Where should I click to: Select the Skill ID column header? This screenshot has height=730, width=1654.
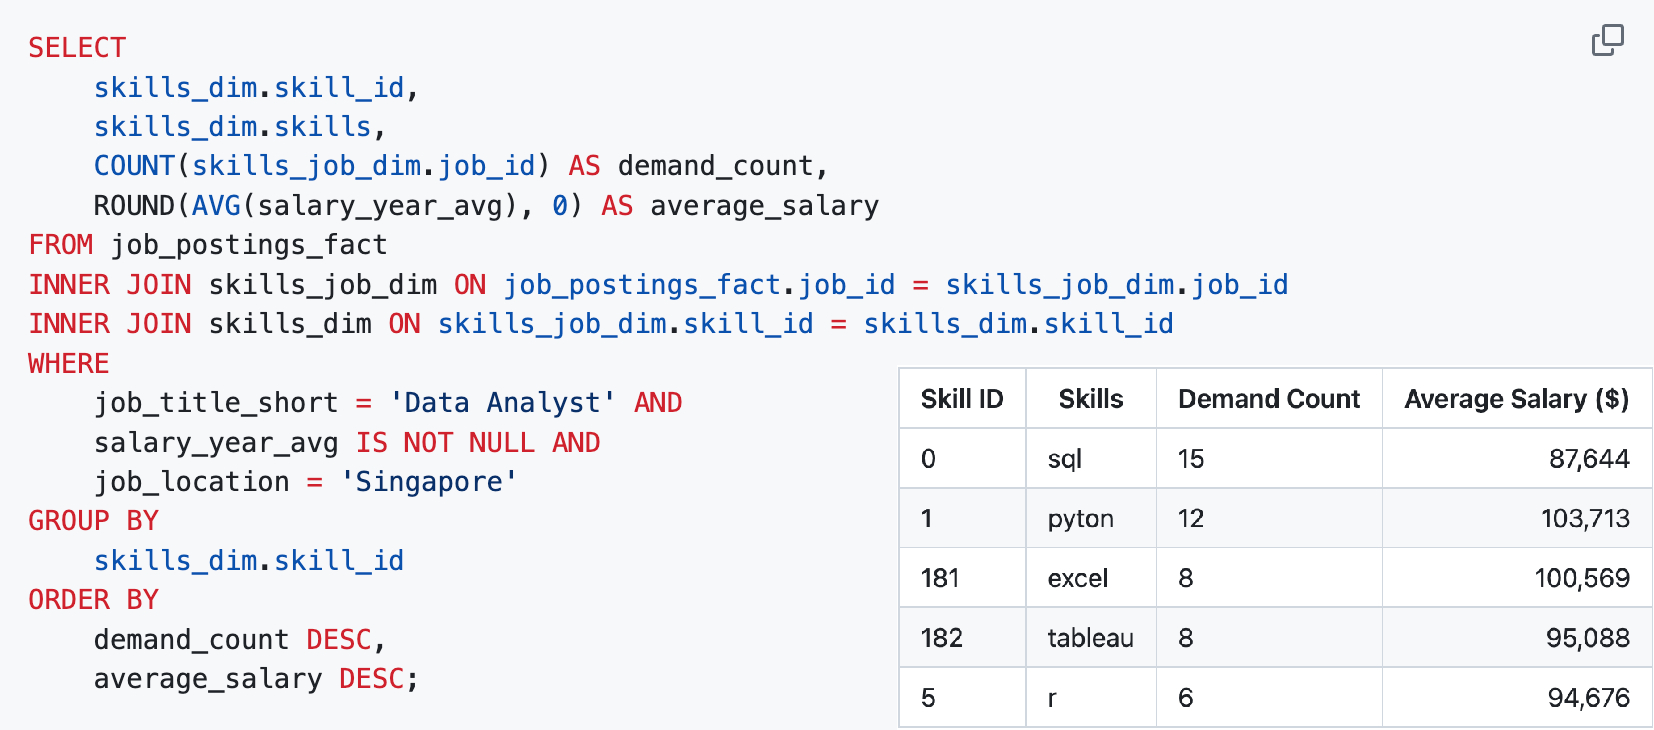point(962,399)
